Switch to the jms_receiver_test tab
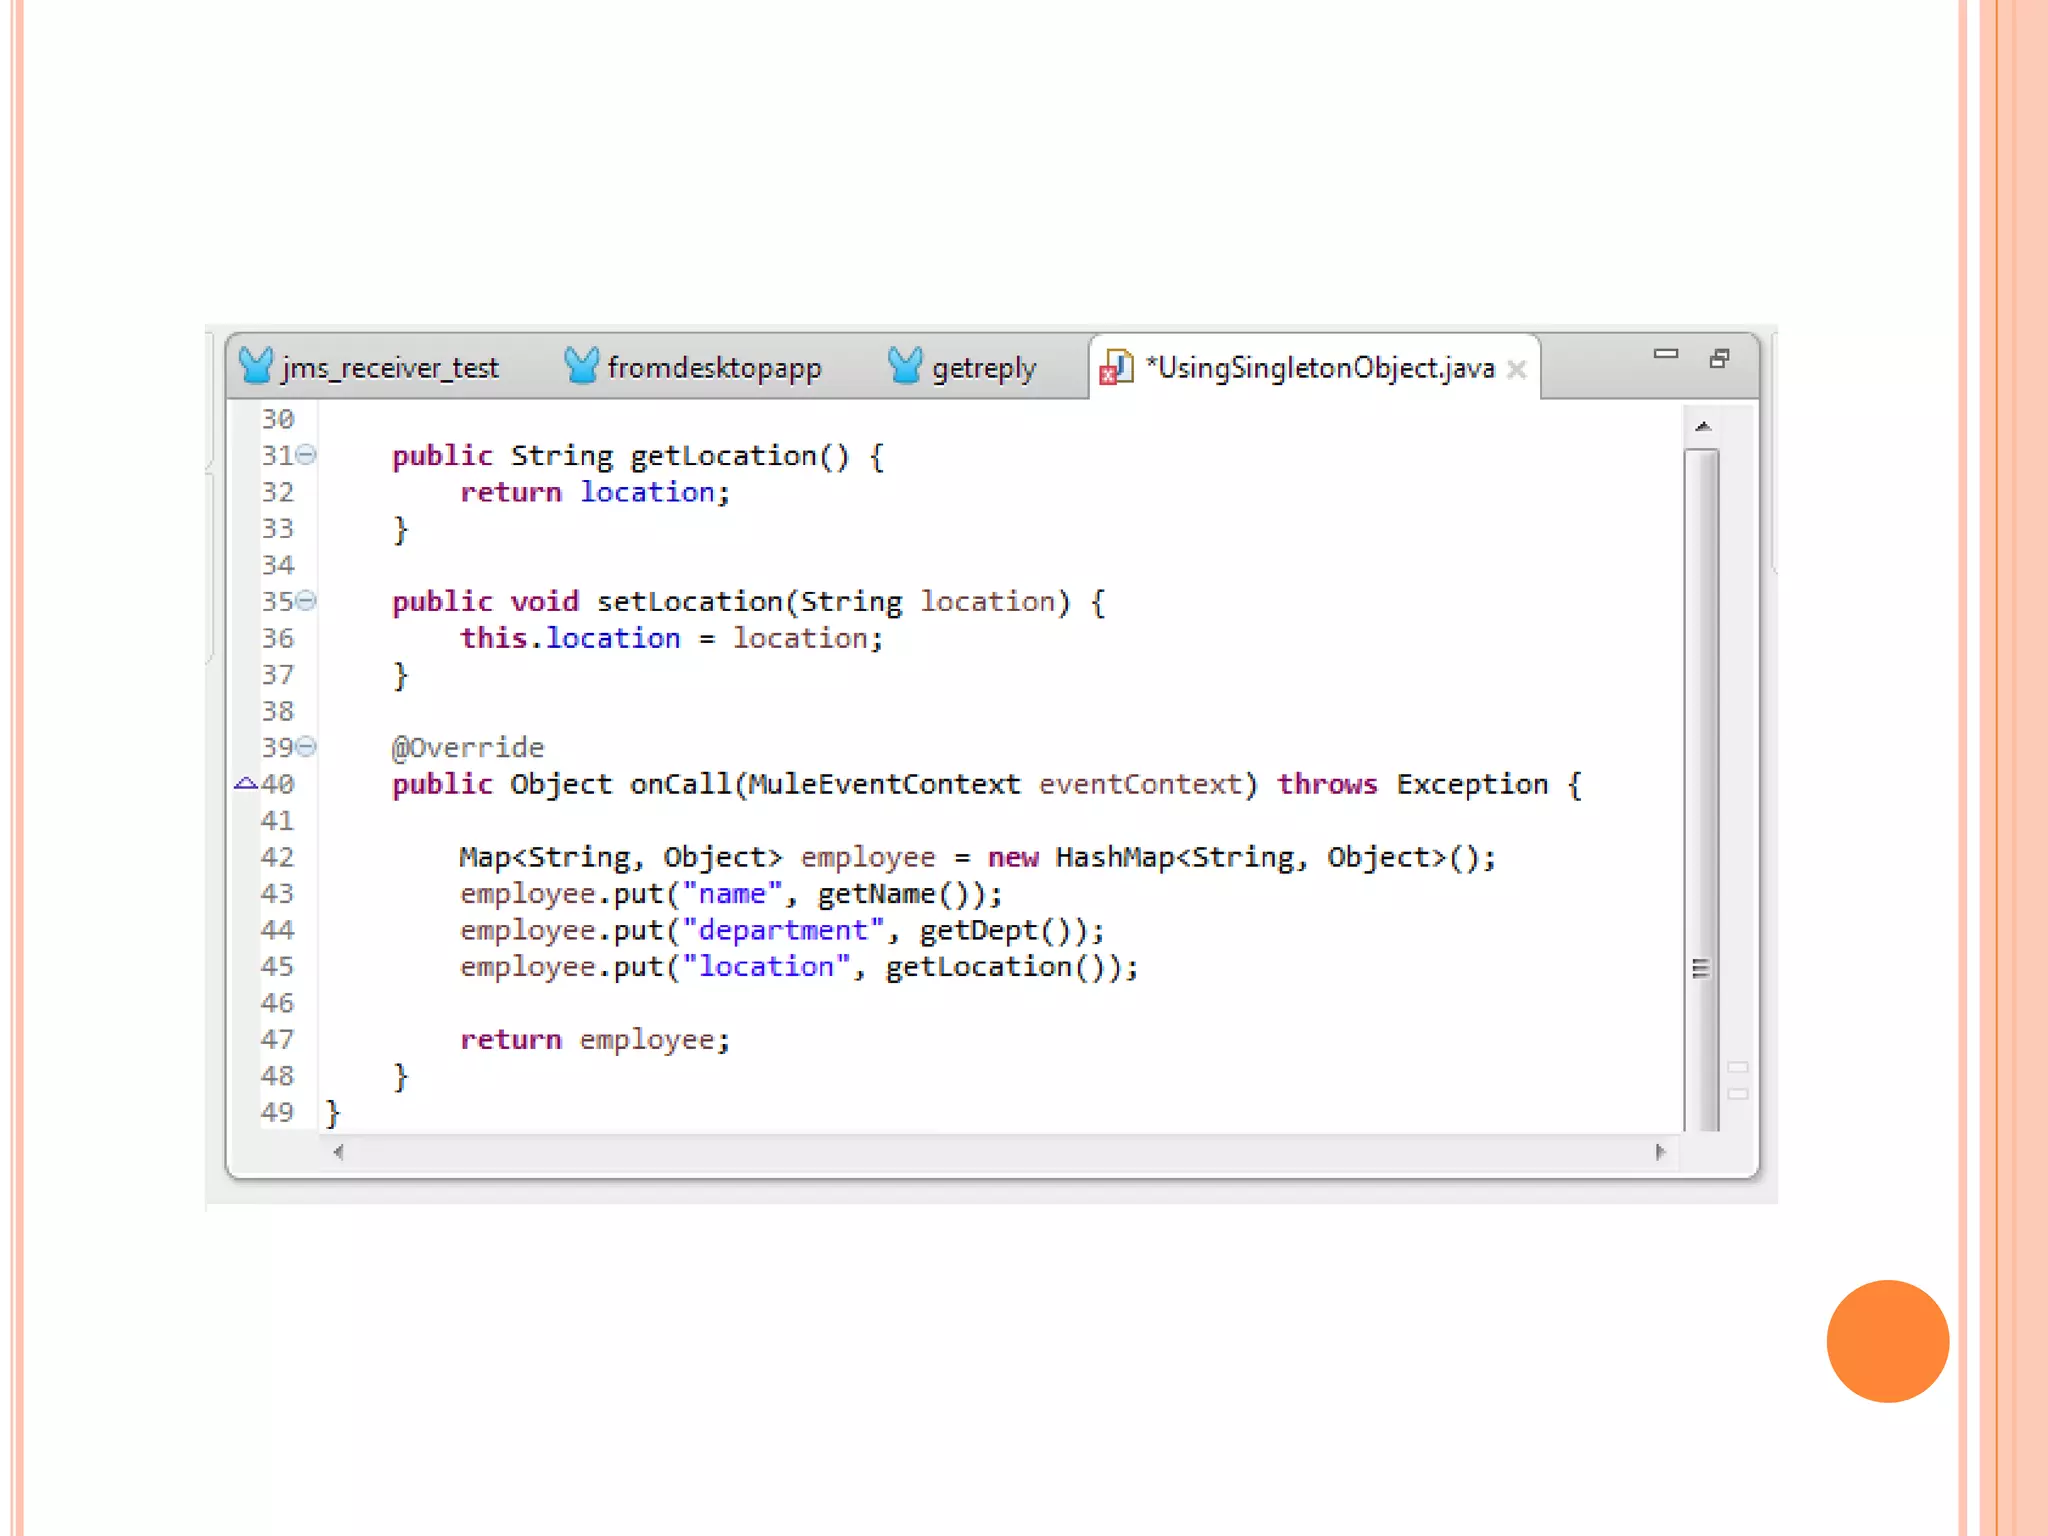 pyautogui.click(x=389, y=368)
